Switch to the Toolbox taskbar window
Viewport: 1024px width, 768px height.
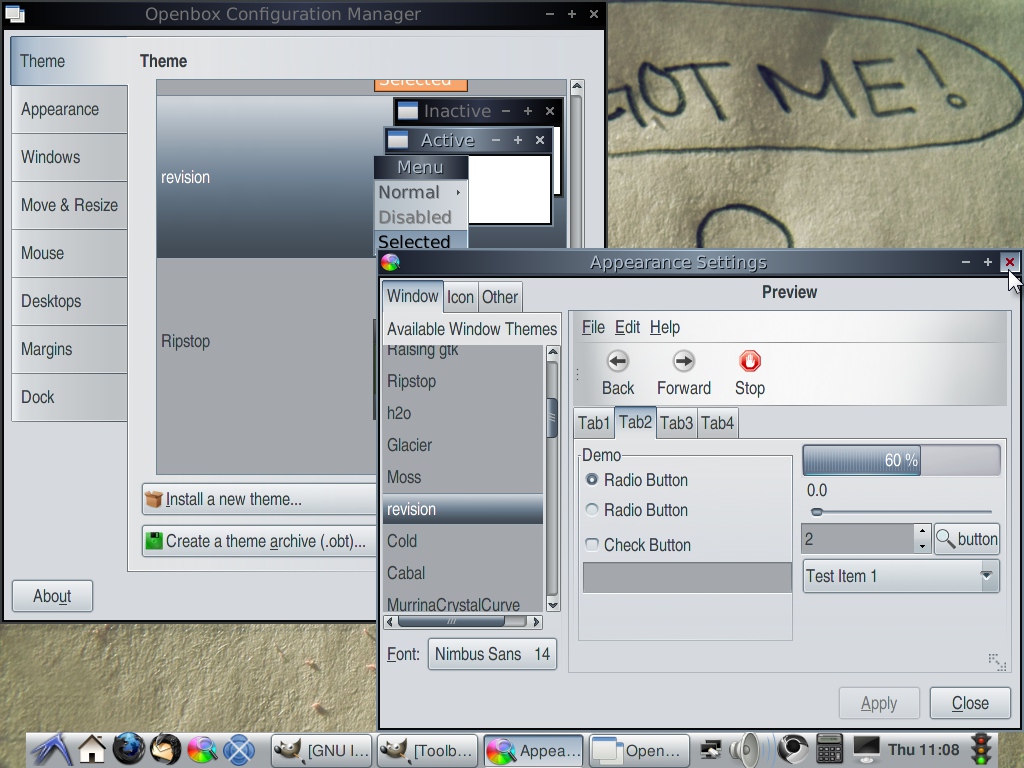coord(427,750)
